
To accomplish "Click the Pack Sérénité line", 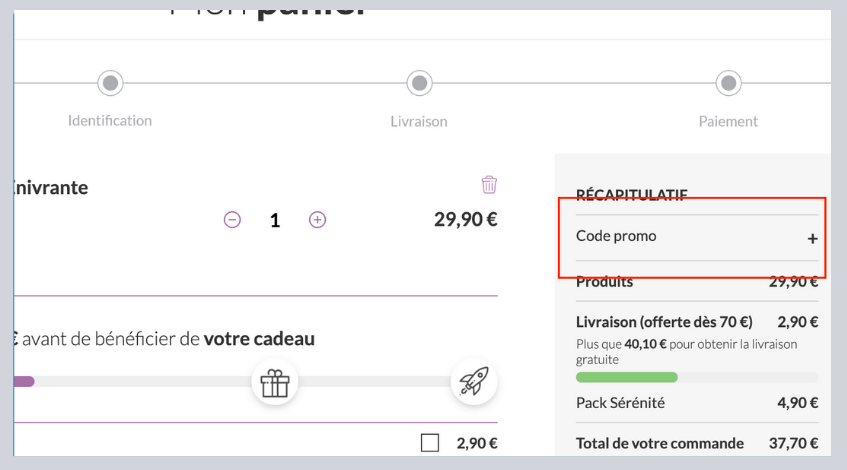I will (697, 403).
